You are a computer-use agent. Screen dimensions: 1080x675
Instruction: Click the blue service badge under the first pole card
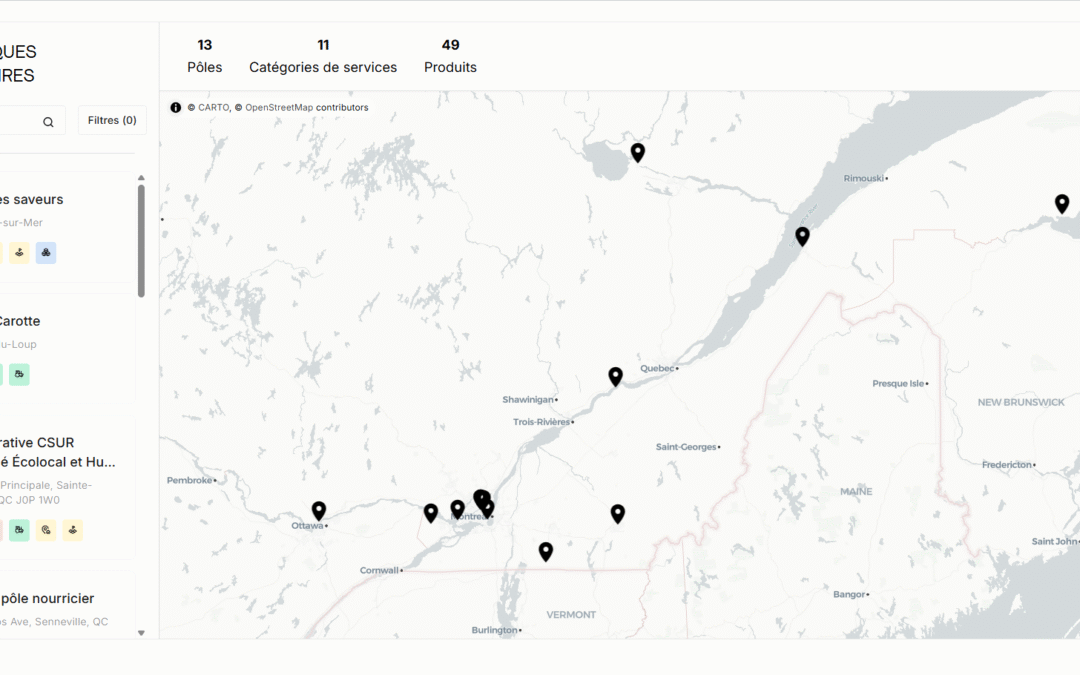click(x=46, y=253)
